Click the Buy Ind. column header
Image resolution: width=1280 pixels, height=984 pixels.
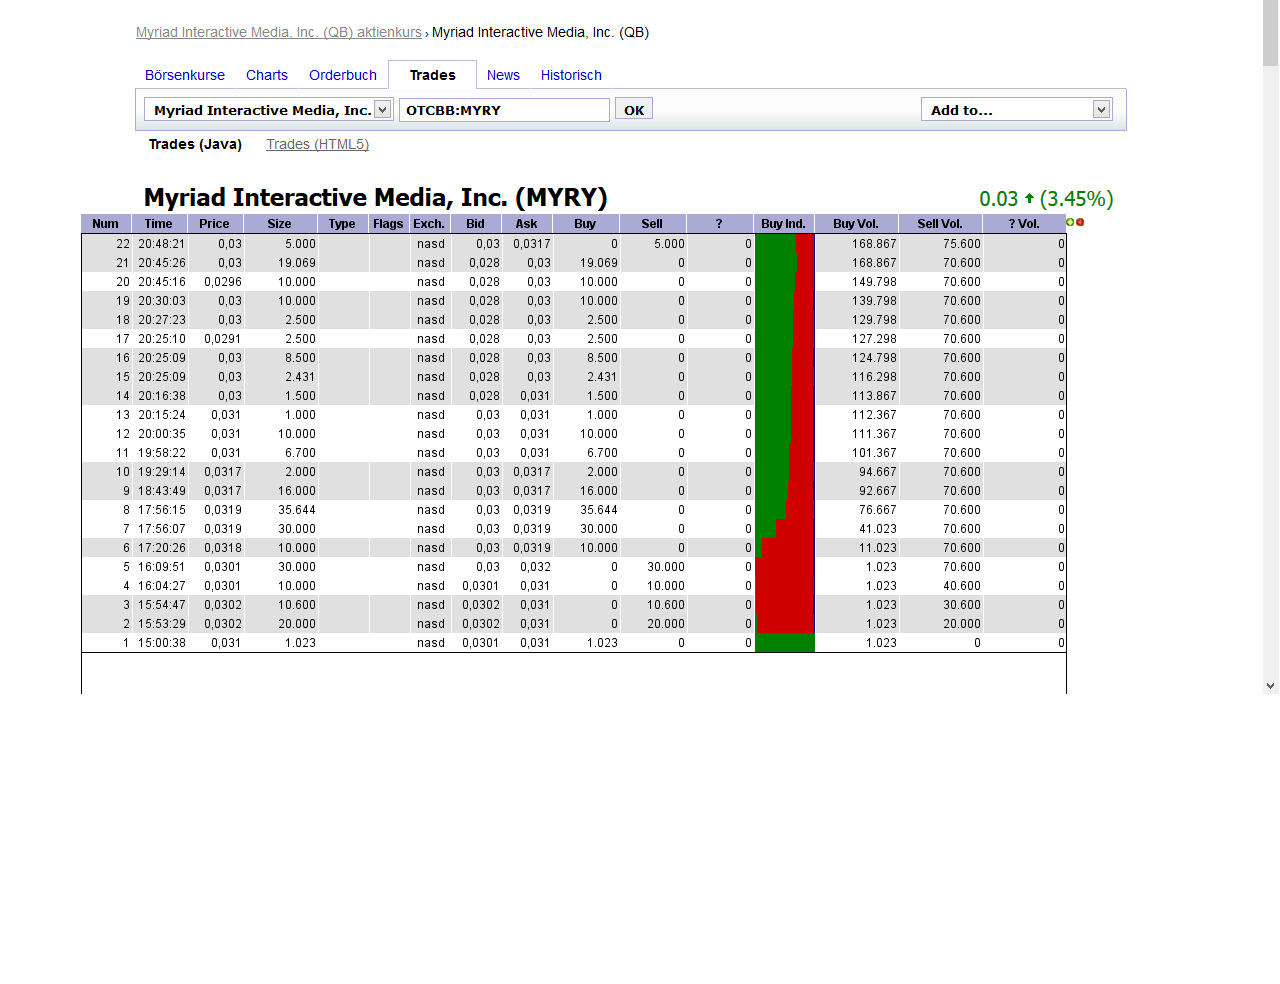784,224
